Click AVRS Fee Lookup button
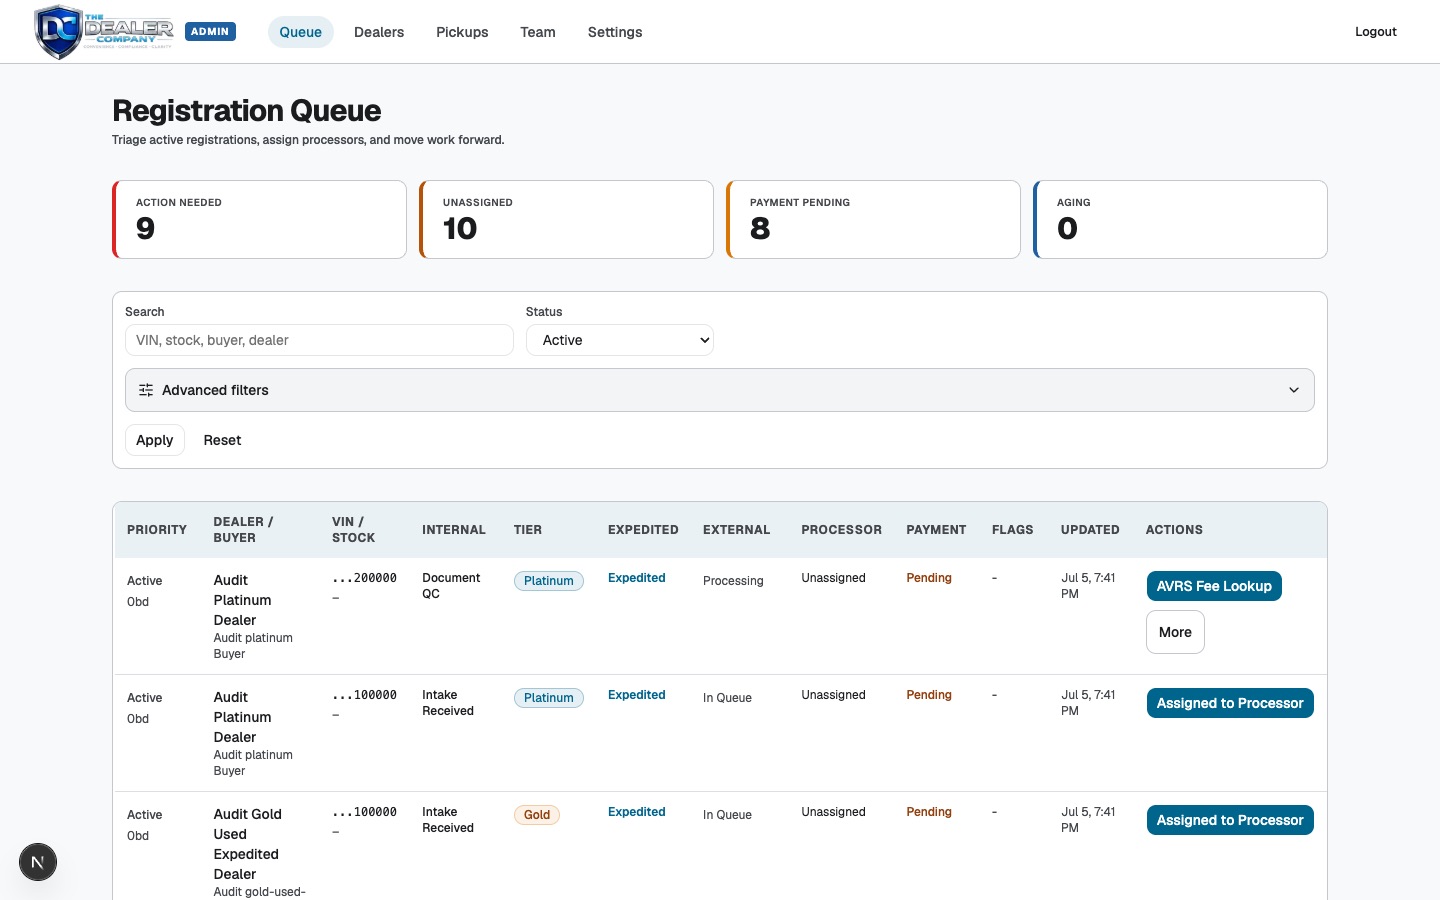 (x=1214, y=586)
